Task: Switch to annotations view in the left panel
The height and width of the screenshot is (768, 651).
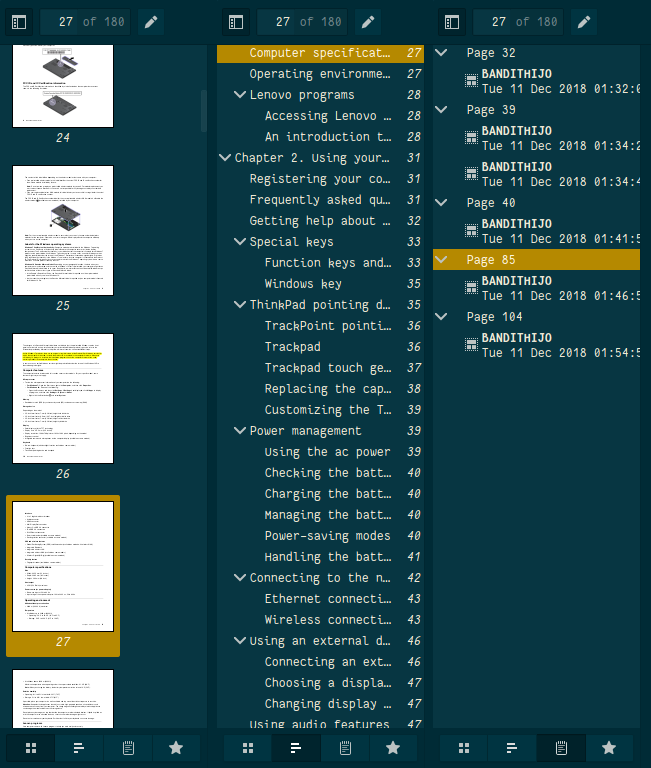Action: coord(128,748)
